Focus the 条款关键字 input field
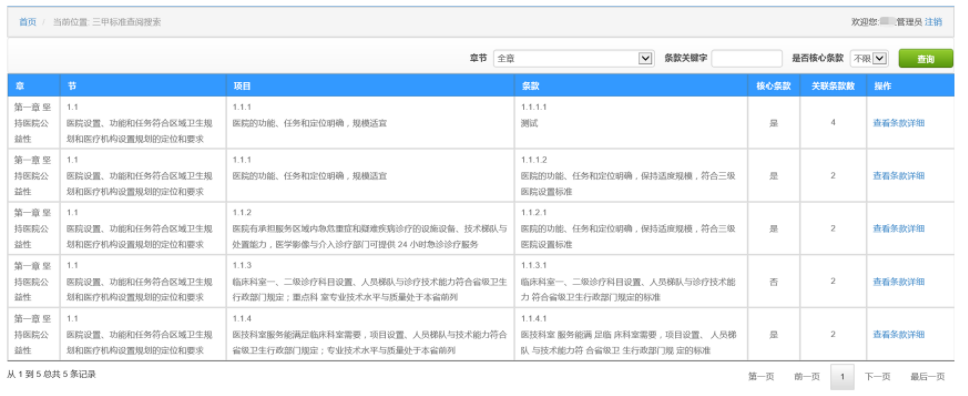 click(746, 59)
